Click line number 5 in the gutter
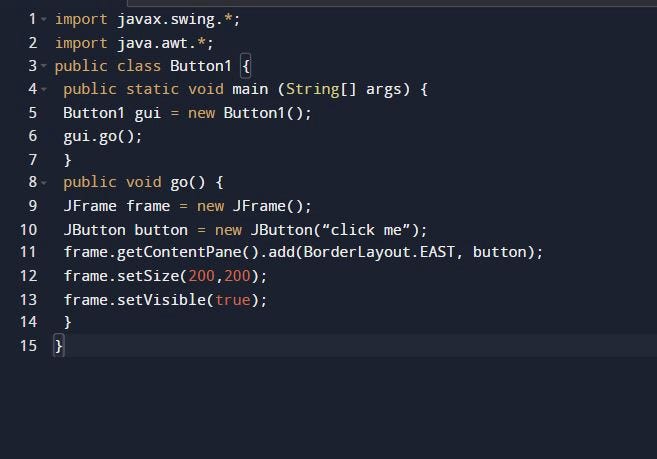 tap(33, 113)
